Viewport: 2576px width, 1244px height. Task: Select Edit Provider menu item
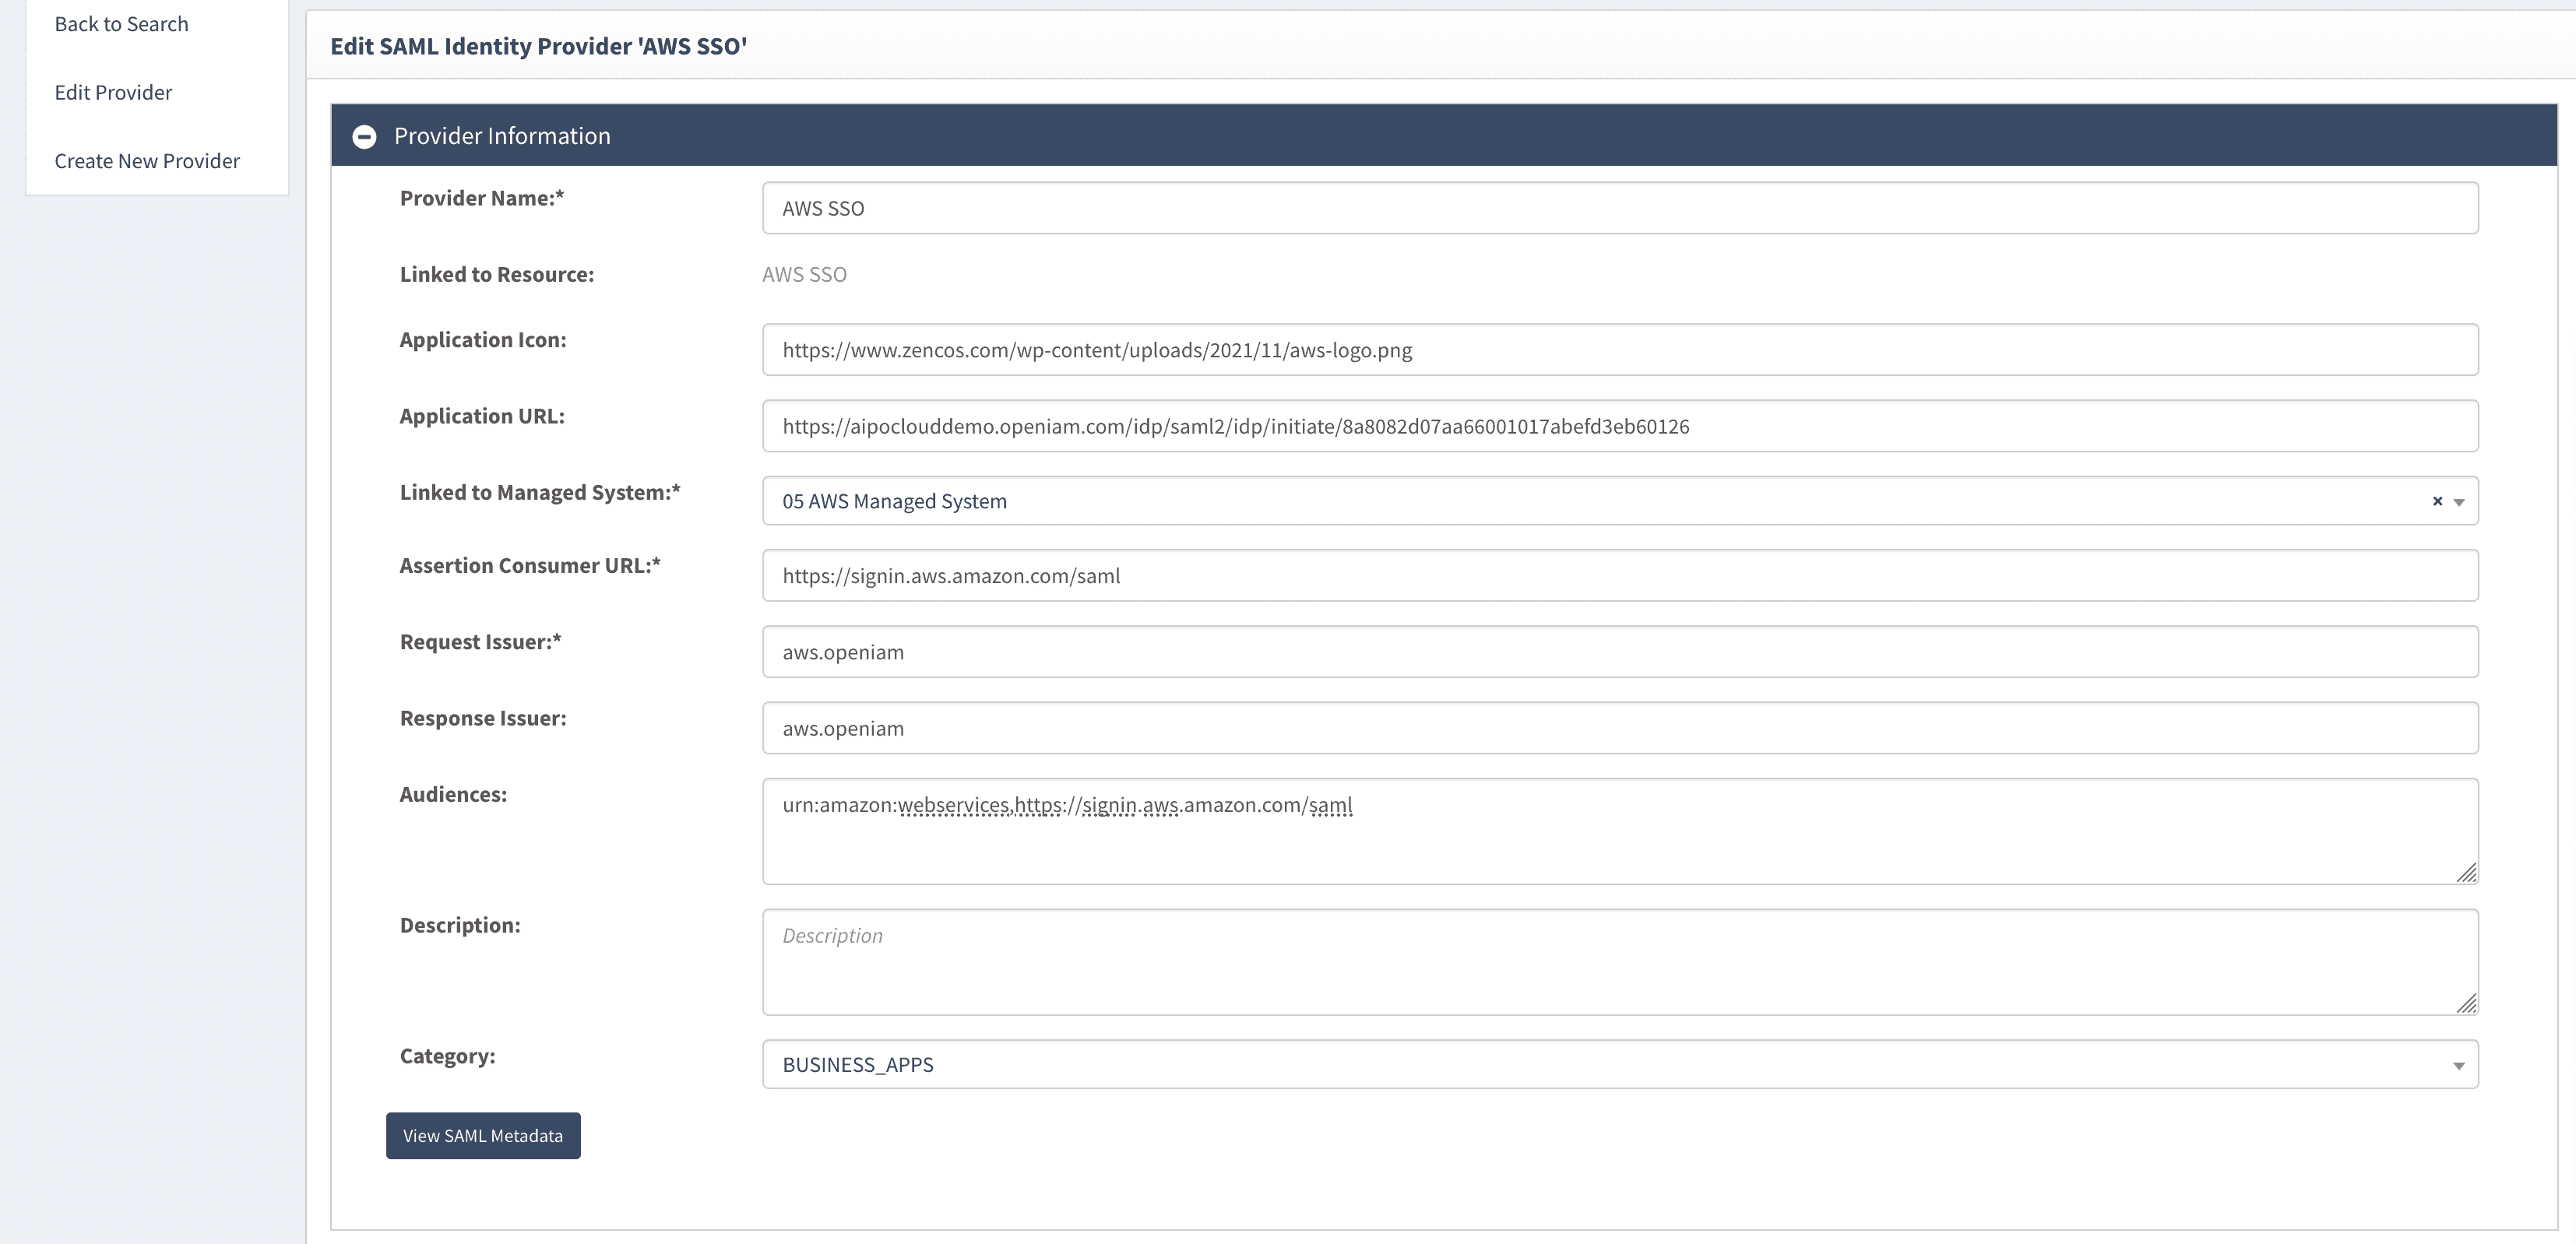(x=113, y=92)
